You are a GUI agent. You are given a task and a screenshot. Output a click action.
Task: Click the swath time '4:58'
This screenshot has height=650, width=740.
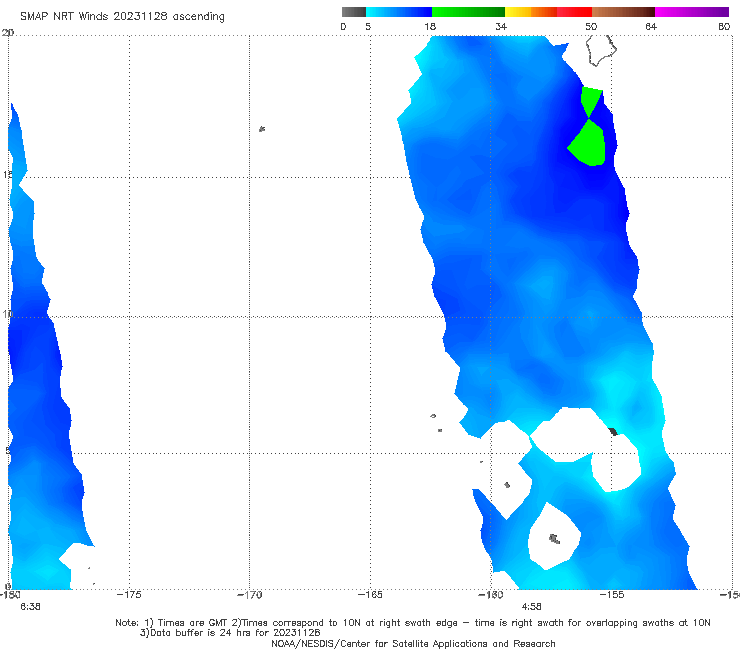[x=531, y=607]
